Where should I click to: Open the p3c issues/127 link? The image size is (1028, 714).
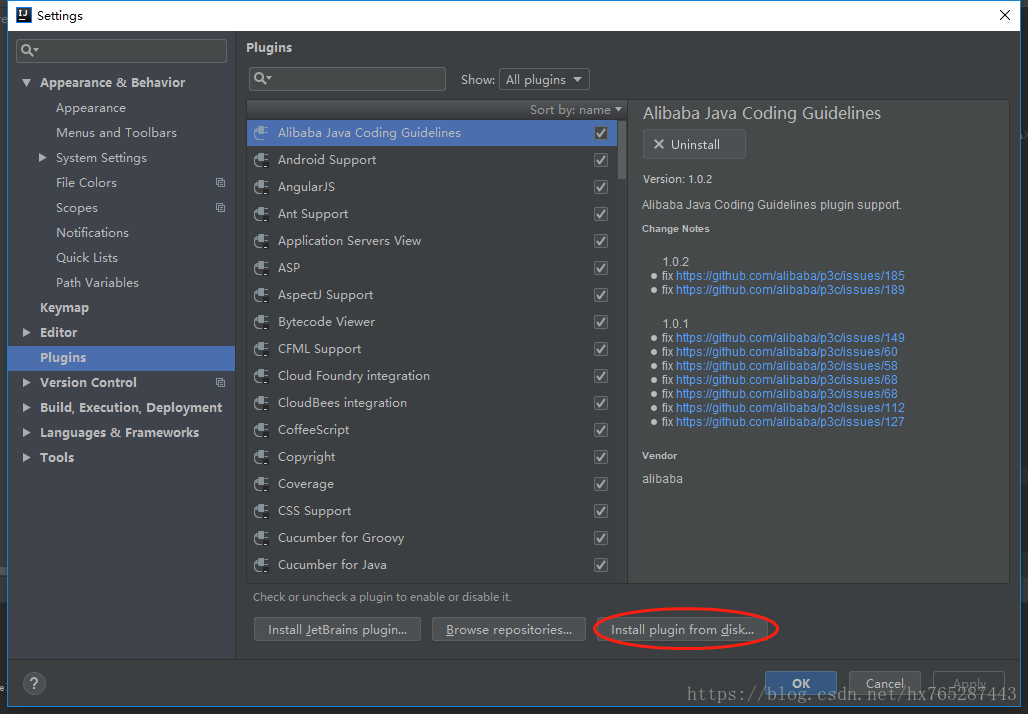click(790, 422)
